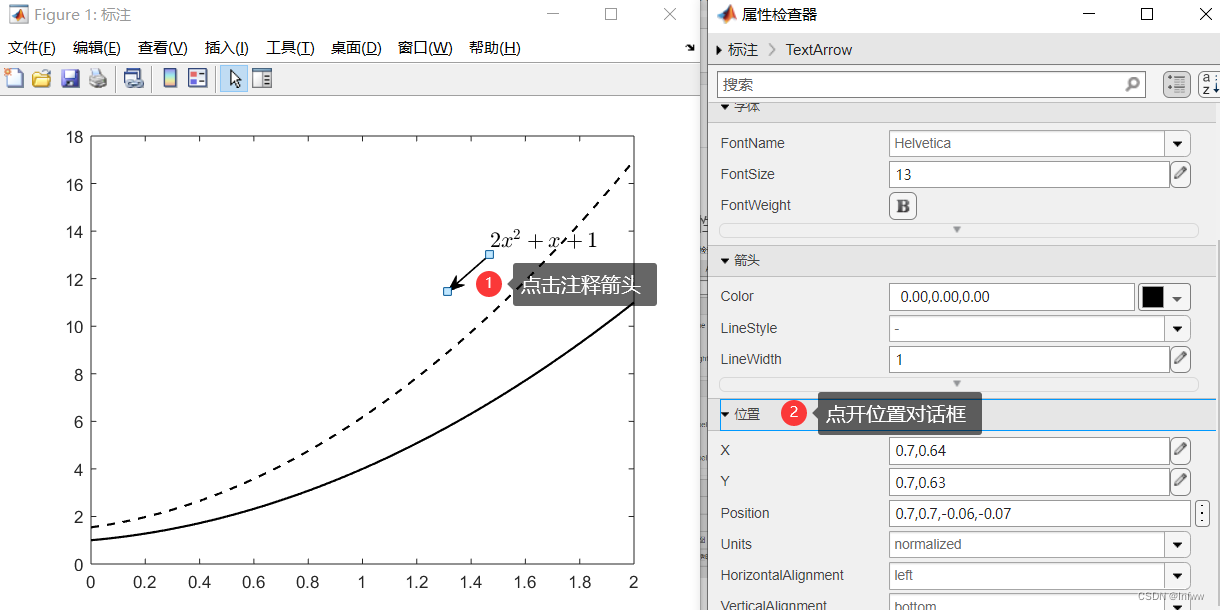
Task: Click the Link Plot chain icon
Action: [x=132, y=78]
